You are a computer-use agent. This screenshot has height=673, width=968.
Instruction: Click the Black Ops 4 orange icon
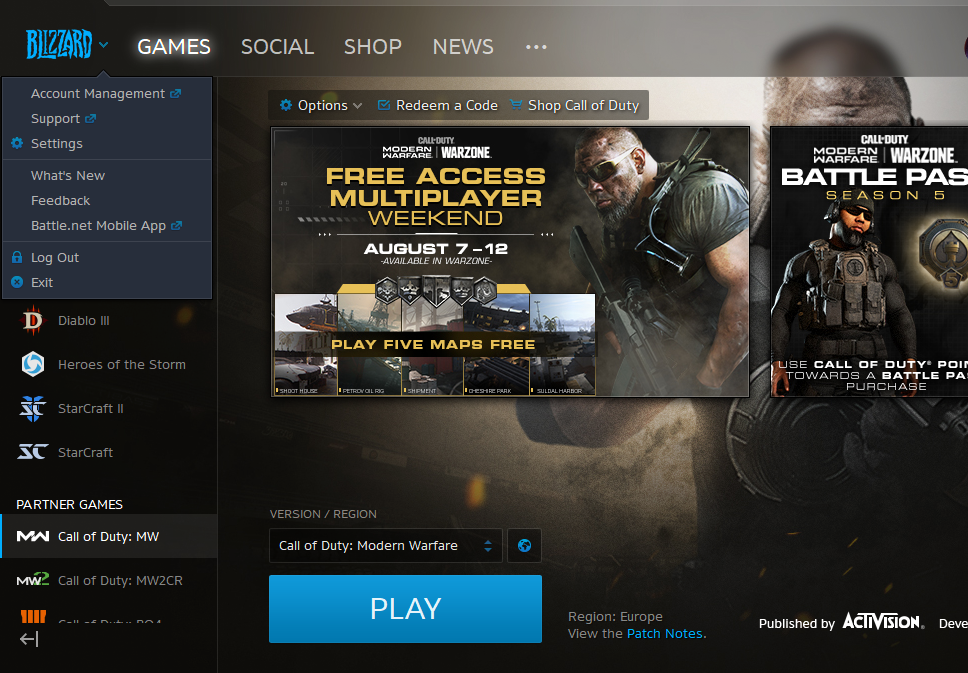pos(33,616)
